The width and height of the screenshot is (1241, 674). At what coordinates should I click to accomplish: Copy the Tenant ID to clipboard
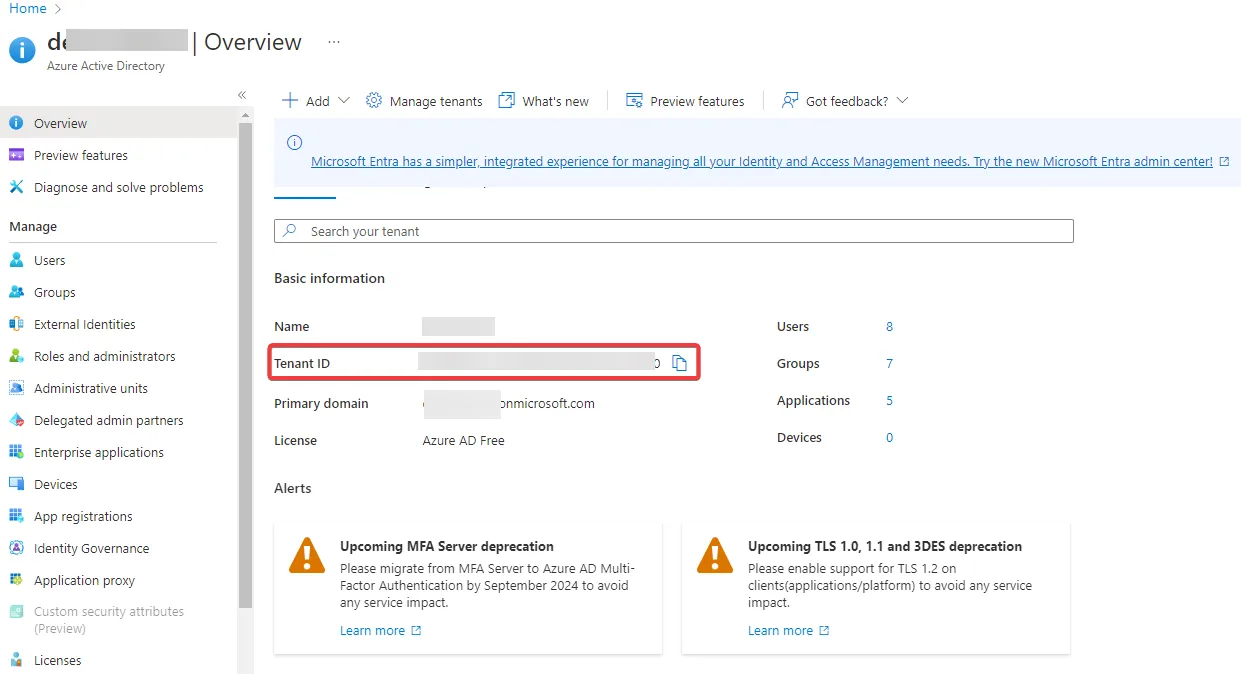(x=679, y=363)
